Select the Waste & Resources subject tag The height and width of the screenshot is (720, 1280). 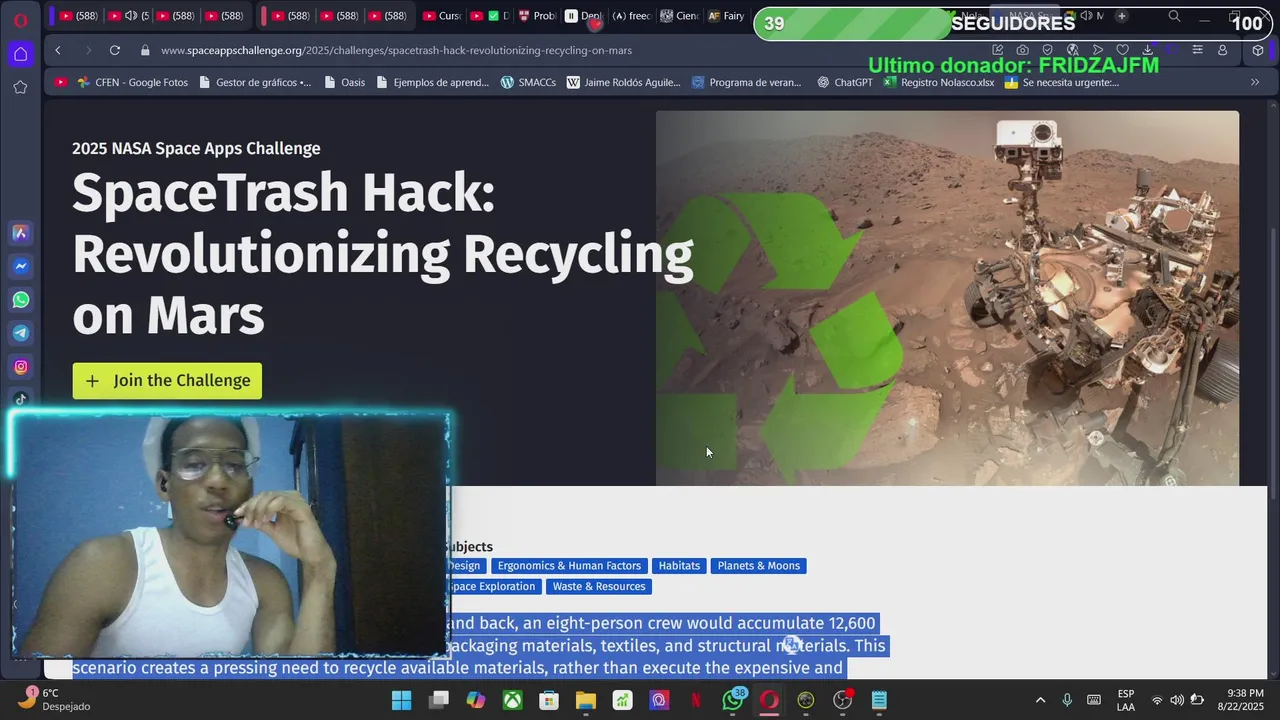(x=599, y=586)
